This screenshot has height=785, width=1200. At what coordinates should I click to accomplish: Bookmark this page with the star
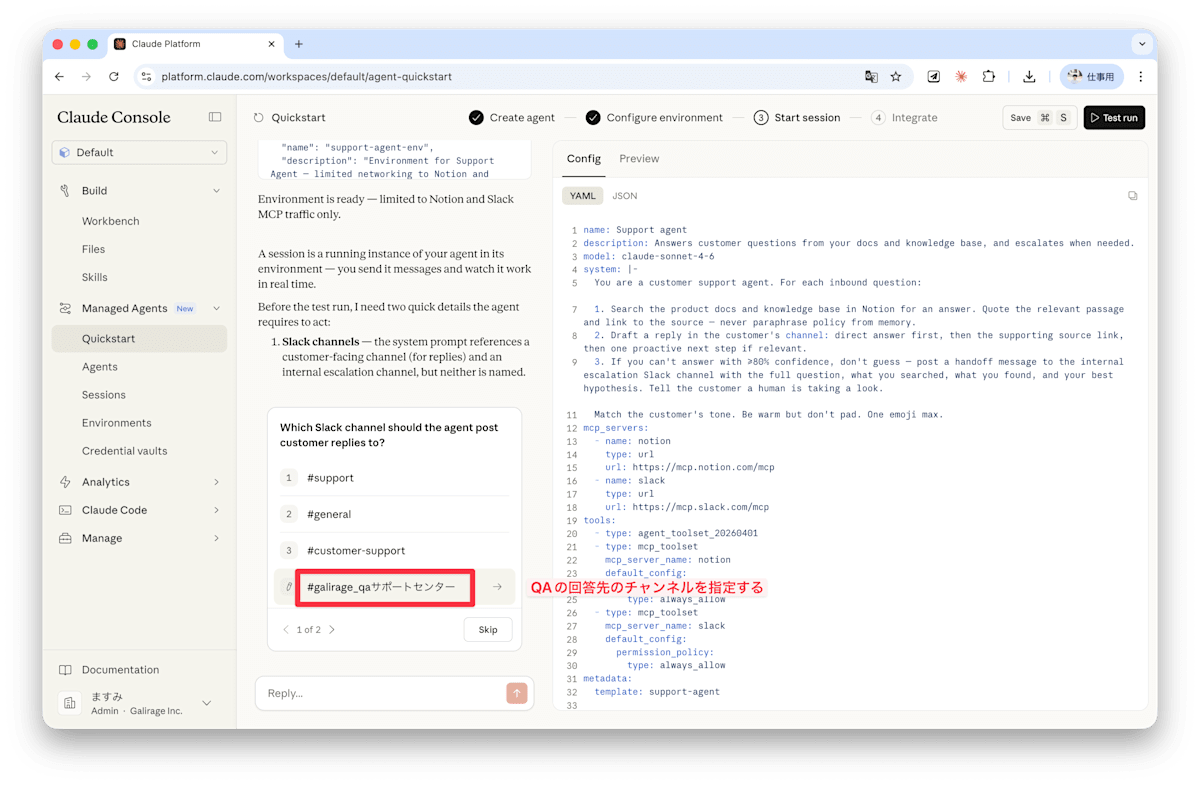point(896,76)
